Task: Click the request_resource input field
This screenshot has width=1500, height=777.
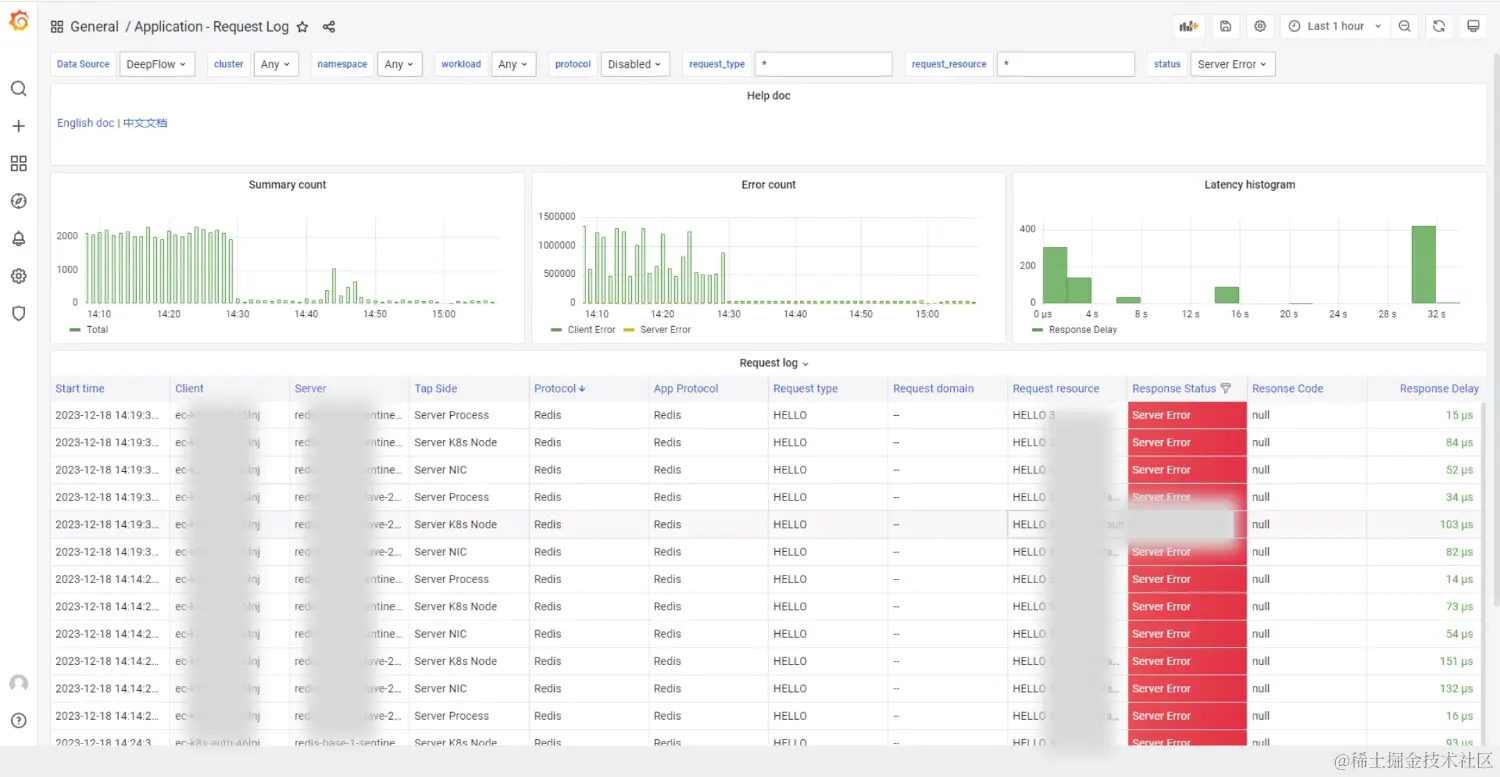Action: [x=1066, y=64]
